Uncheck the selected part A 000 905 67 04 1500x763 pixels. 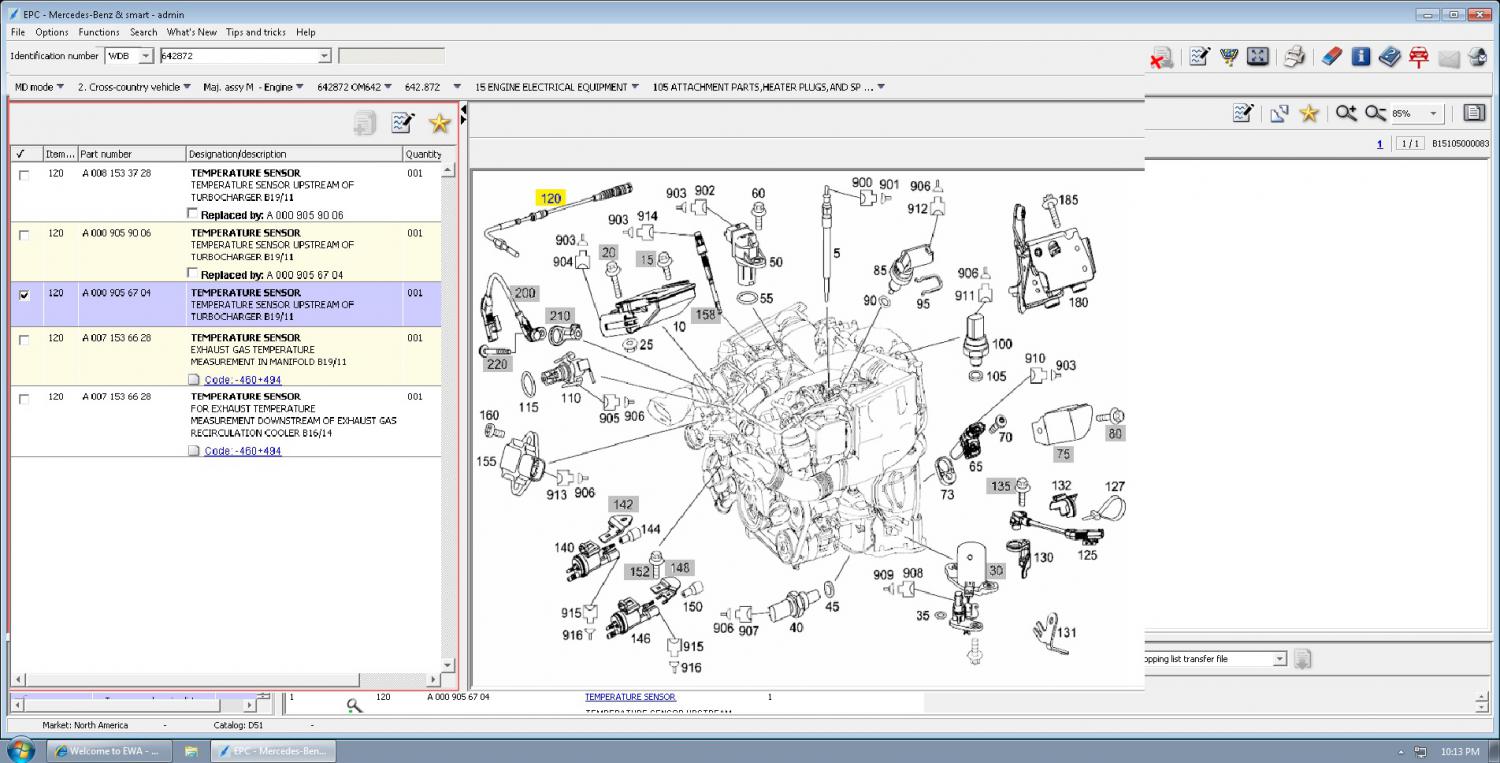(24, 295)
